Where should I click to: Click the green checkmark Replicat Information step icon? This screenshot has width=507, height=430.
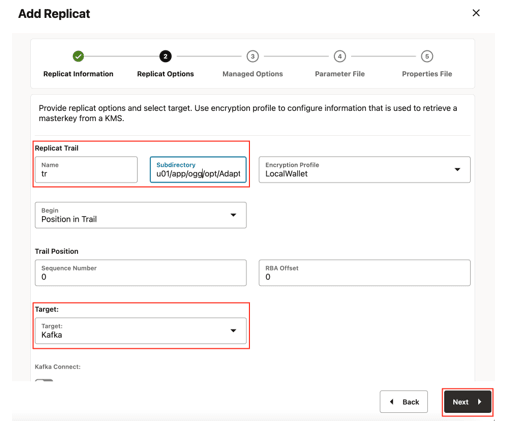point(78,56)
